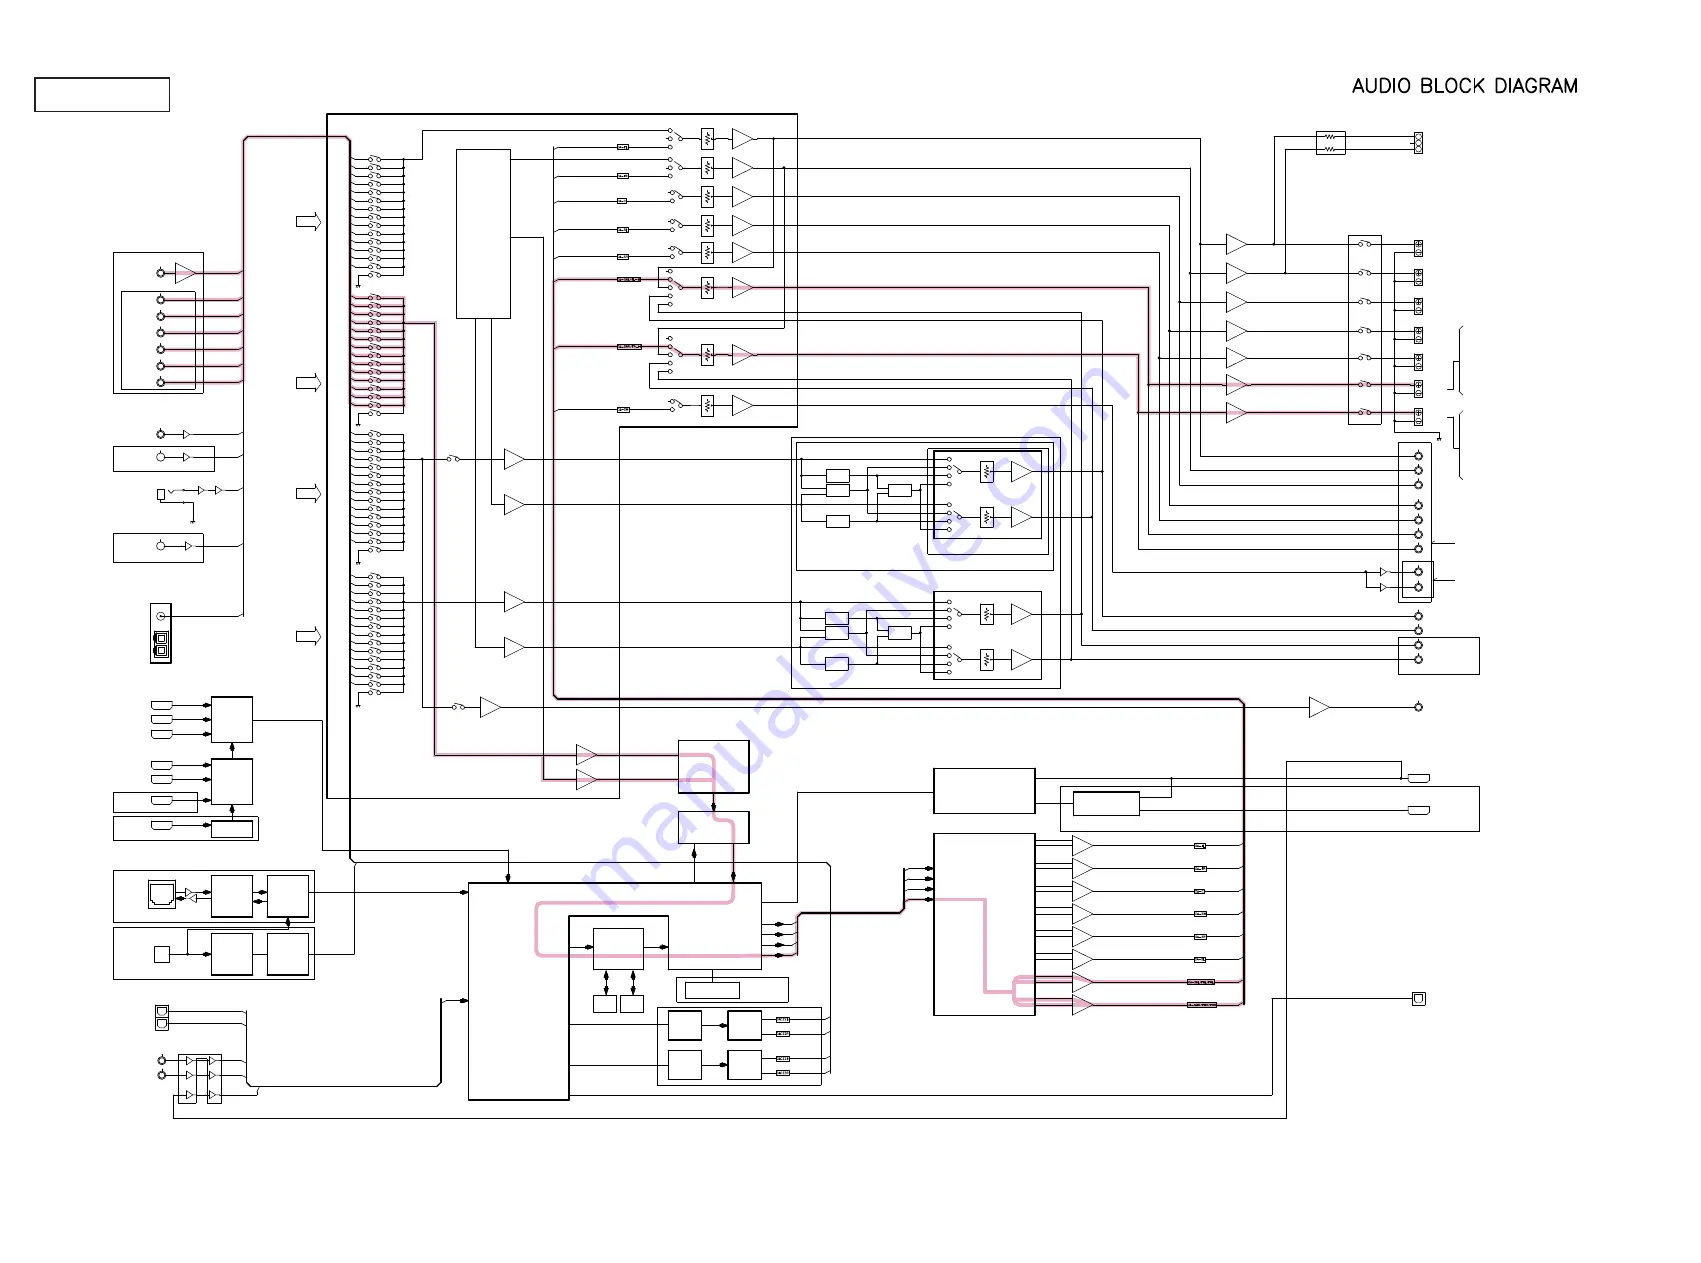
Task: Select the lone optical output connector at lower right
Action: pos(1418,999)
